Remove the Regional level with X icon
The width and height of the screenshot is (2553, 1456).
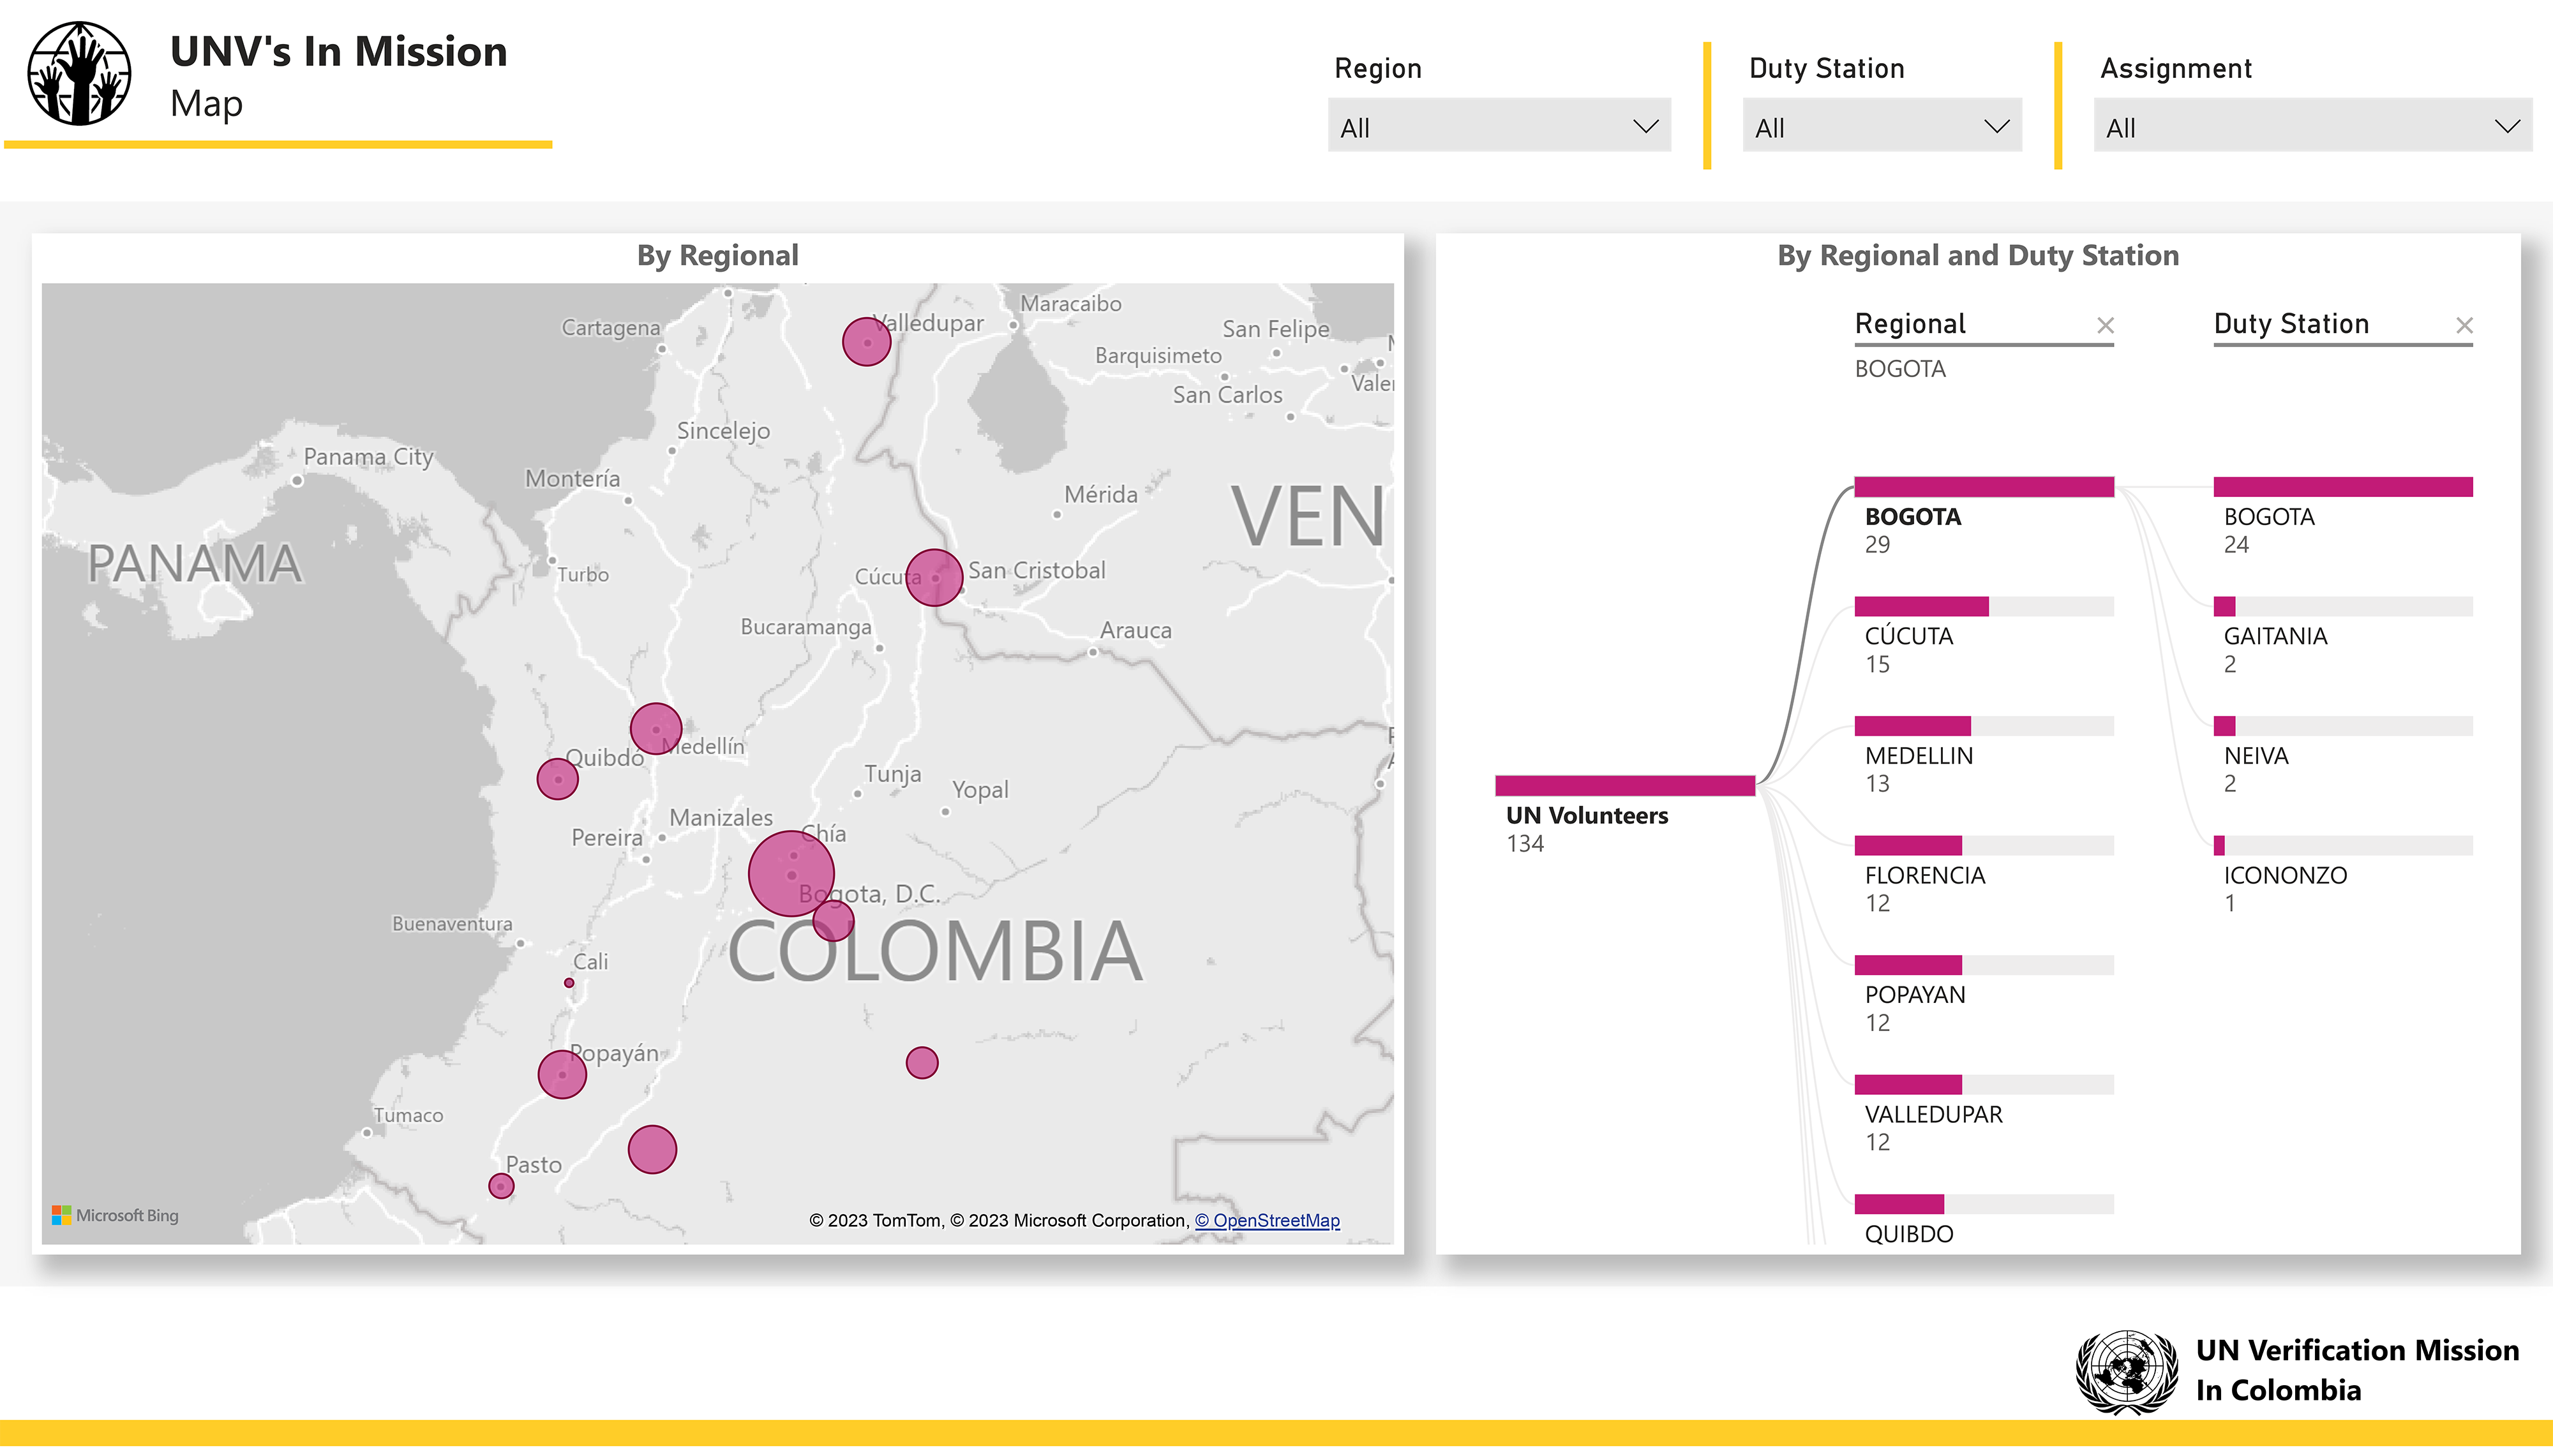point(2105,325)
